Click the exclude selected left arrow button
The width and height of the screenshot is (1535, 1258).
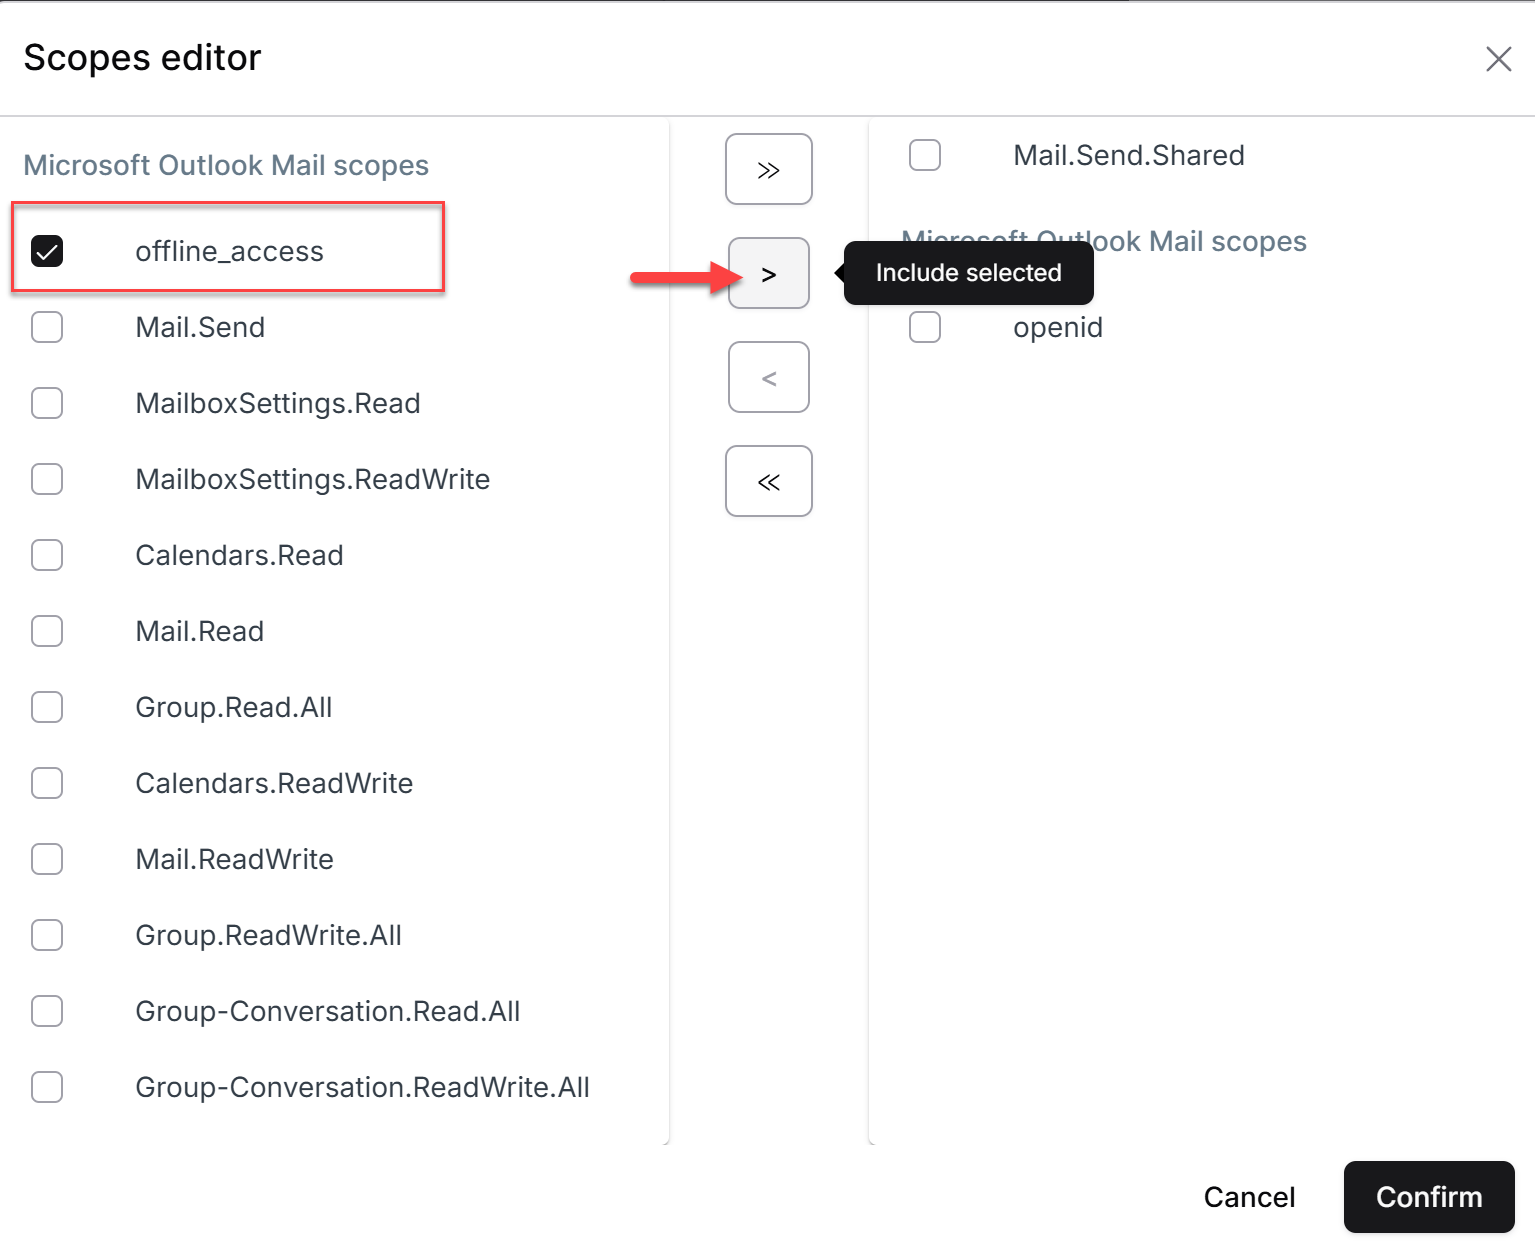[768, 377]
